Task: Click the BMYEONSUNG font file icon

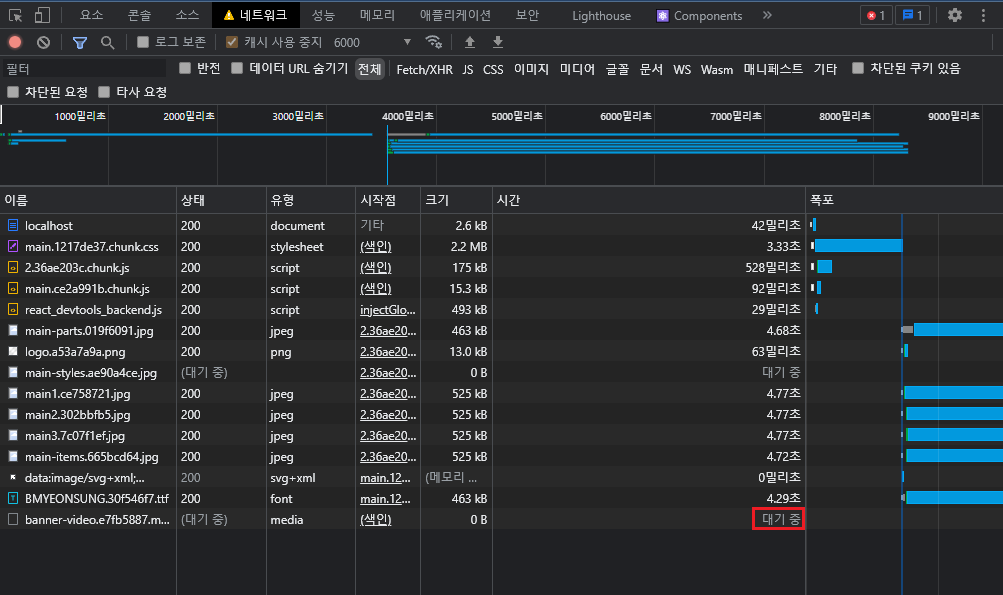Action: 13,498
